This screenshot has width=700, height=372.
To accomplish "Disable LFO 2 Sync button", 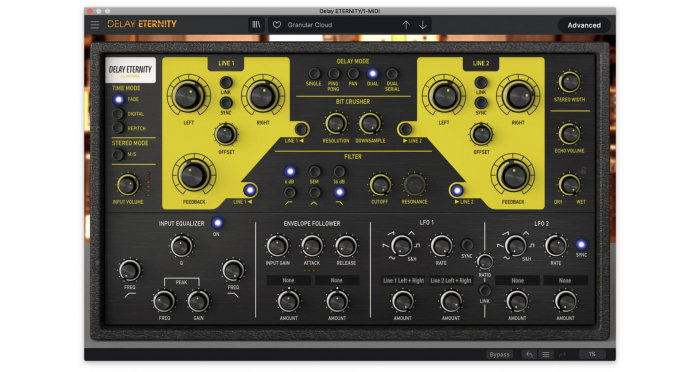I will tap(581, 244).
